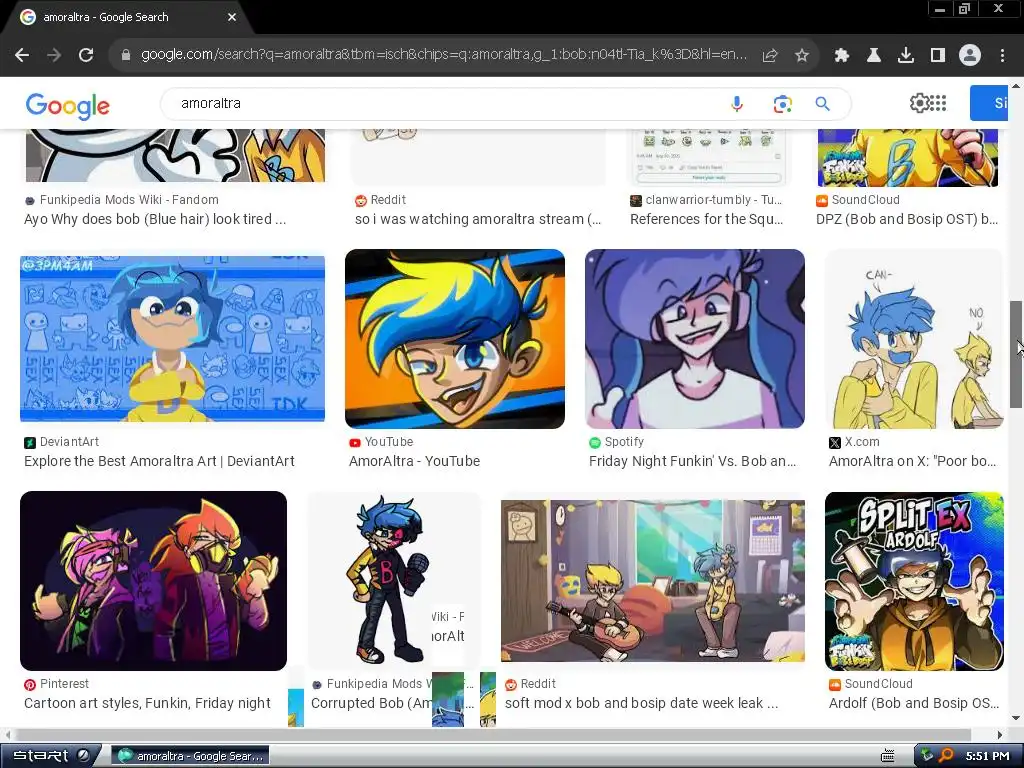Click the orange search tray icon
Viewport: 1024px width, 768px height.
[946, 755]
